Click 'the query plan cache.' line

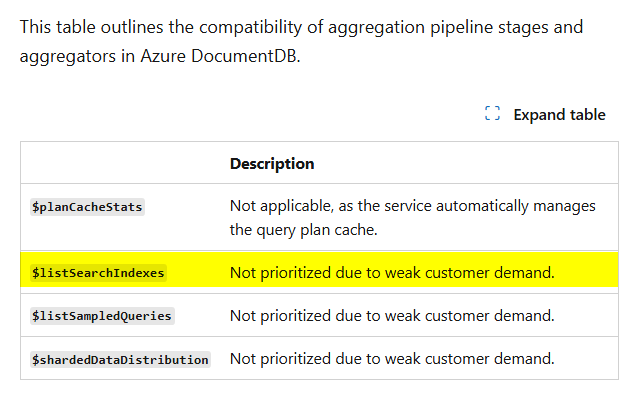[303, 230]
